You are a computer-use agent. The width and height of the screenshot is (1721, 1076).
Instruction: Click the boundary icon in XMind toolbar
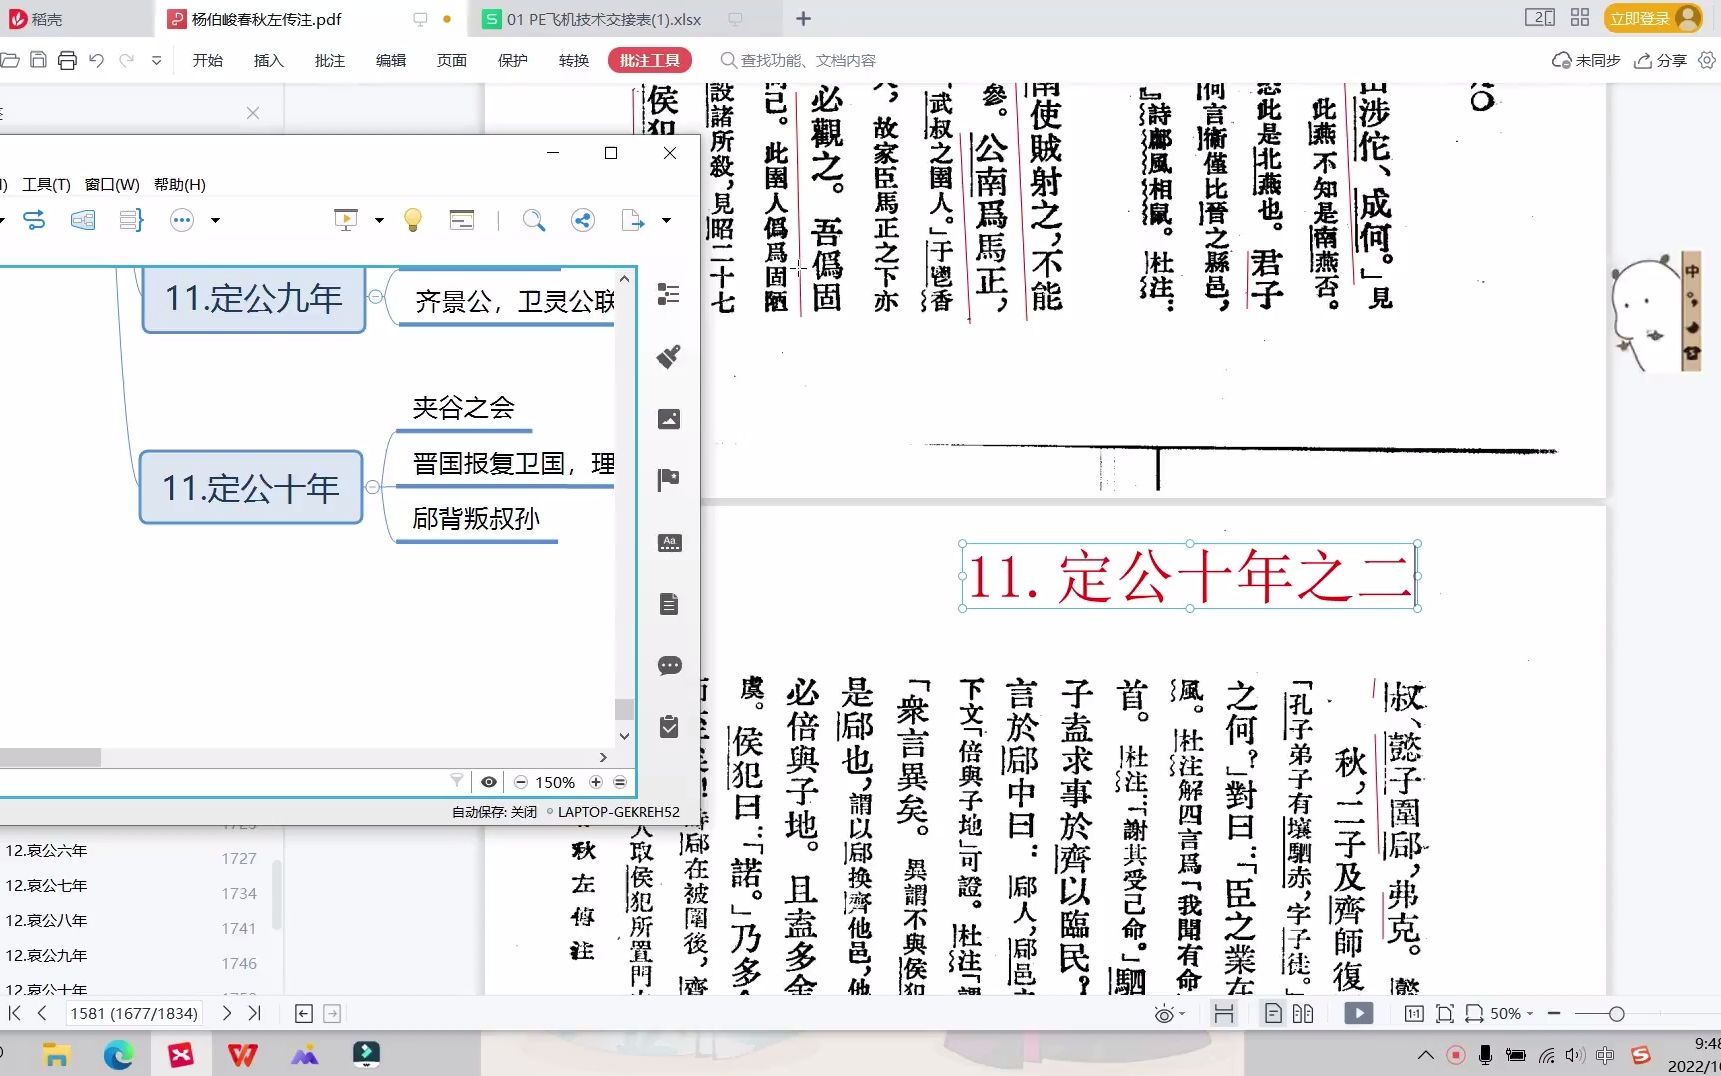click(x=83, y=220)
